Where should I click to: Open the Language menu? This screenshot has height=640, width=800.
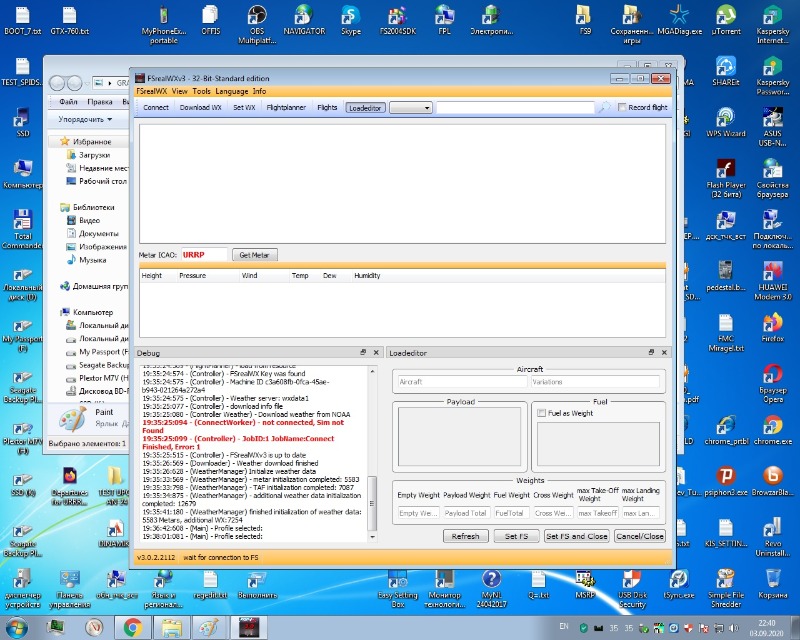click(232, 91)
